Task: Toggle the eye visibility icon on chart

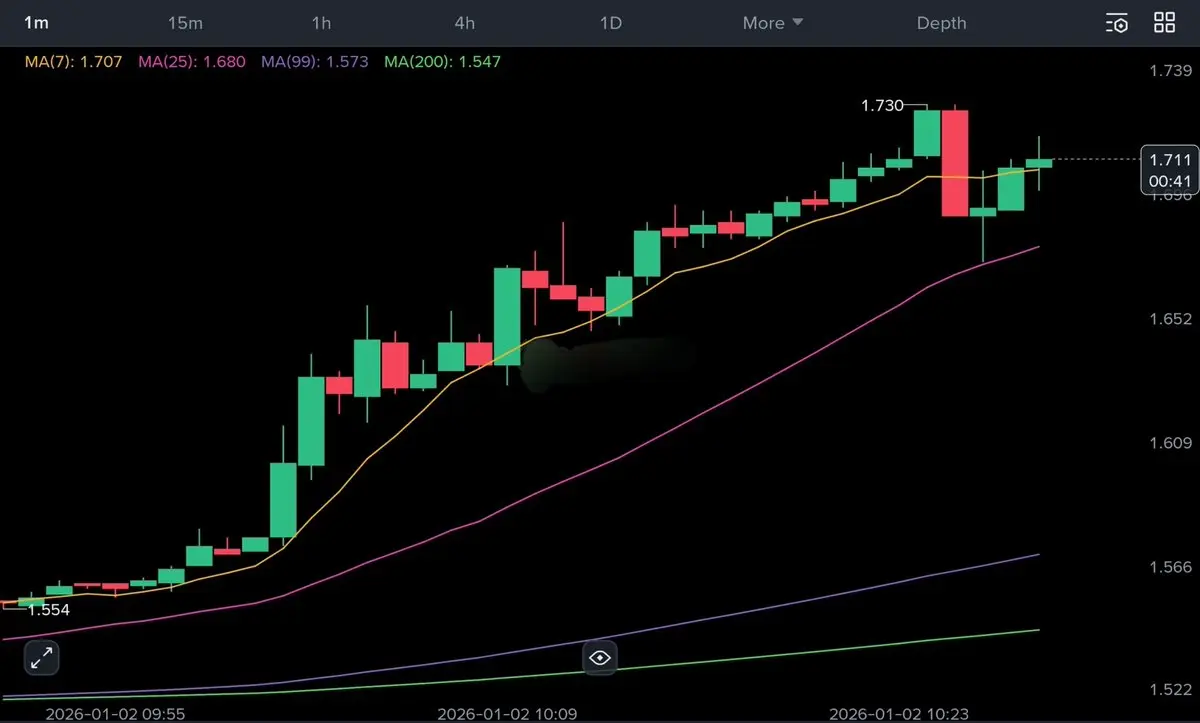Action: [600, 657]
